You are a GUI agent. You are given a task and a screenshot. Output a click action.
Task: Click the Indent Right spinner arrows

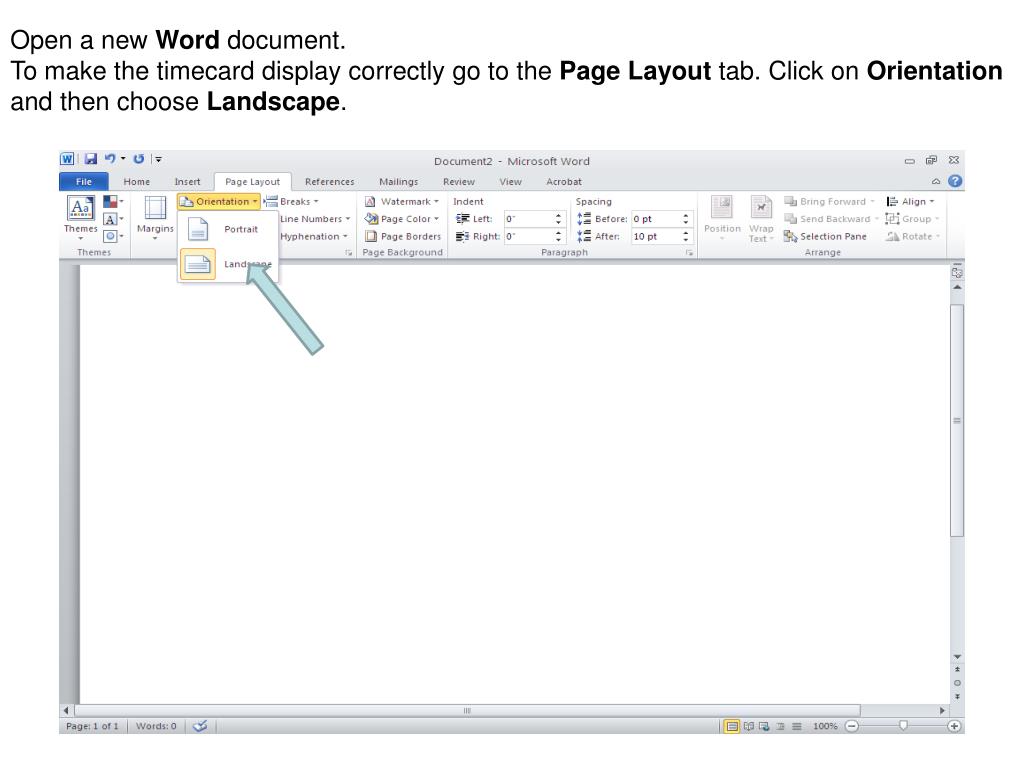tap(558, 236)
